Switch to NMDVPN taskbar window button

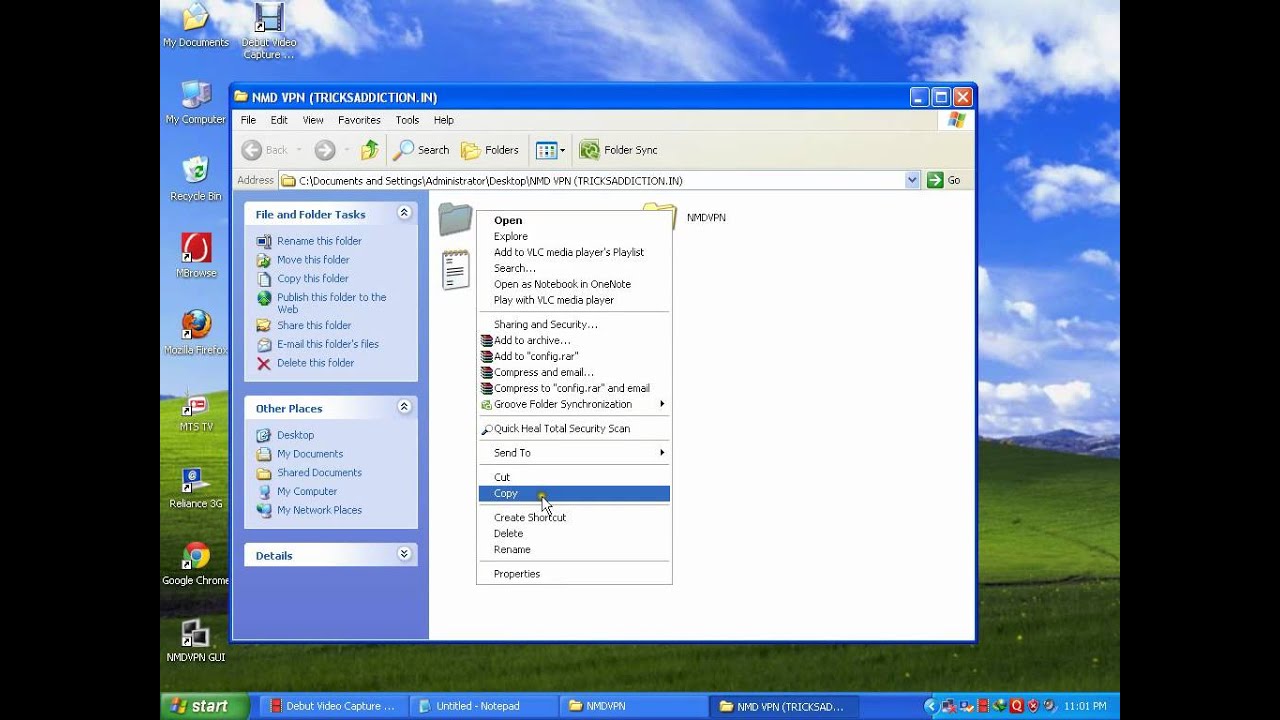632,706
